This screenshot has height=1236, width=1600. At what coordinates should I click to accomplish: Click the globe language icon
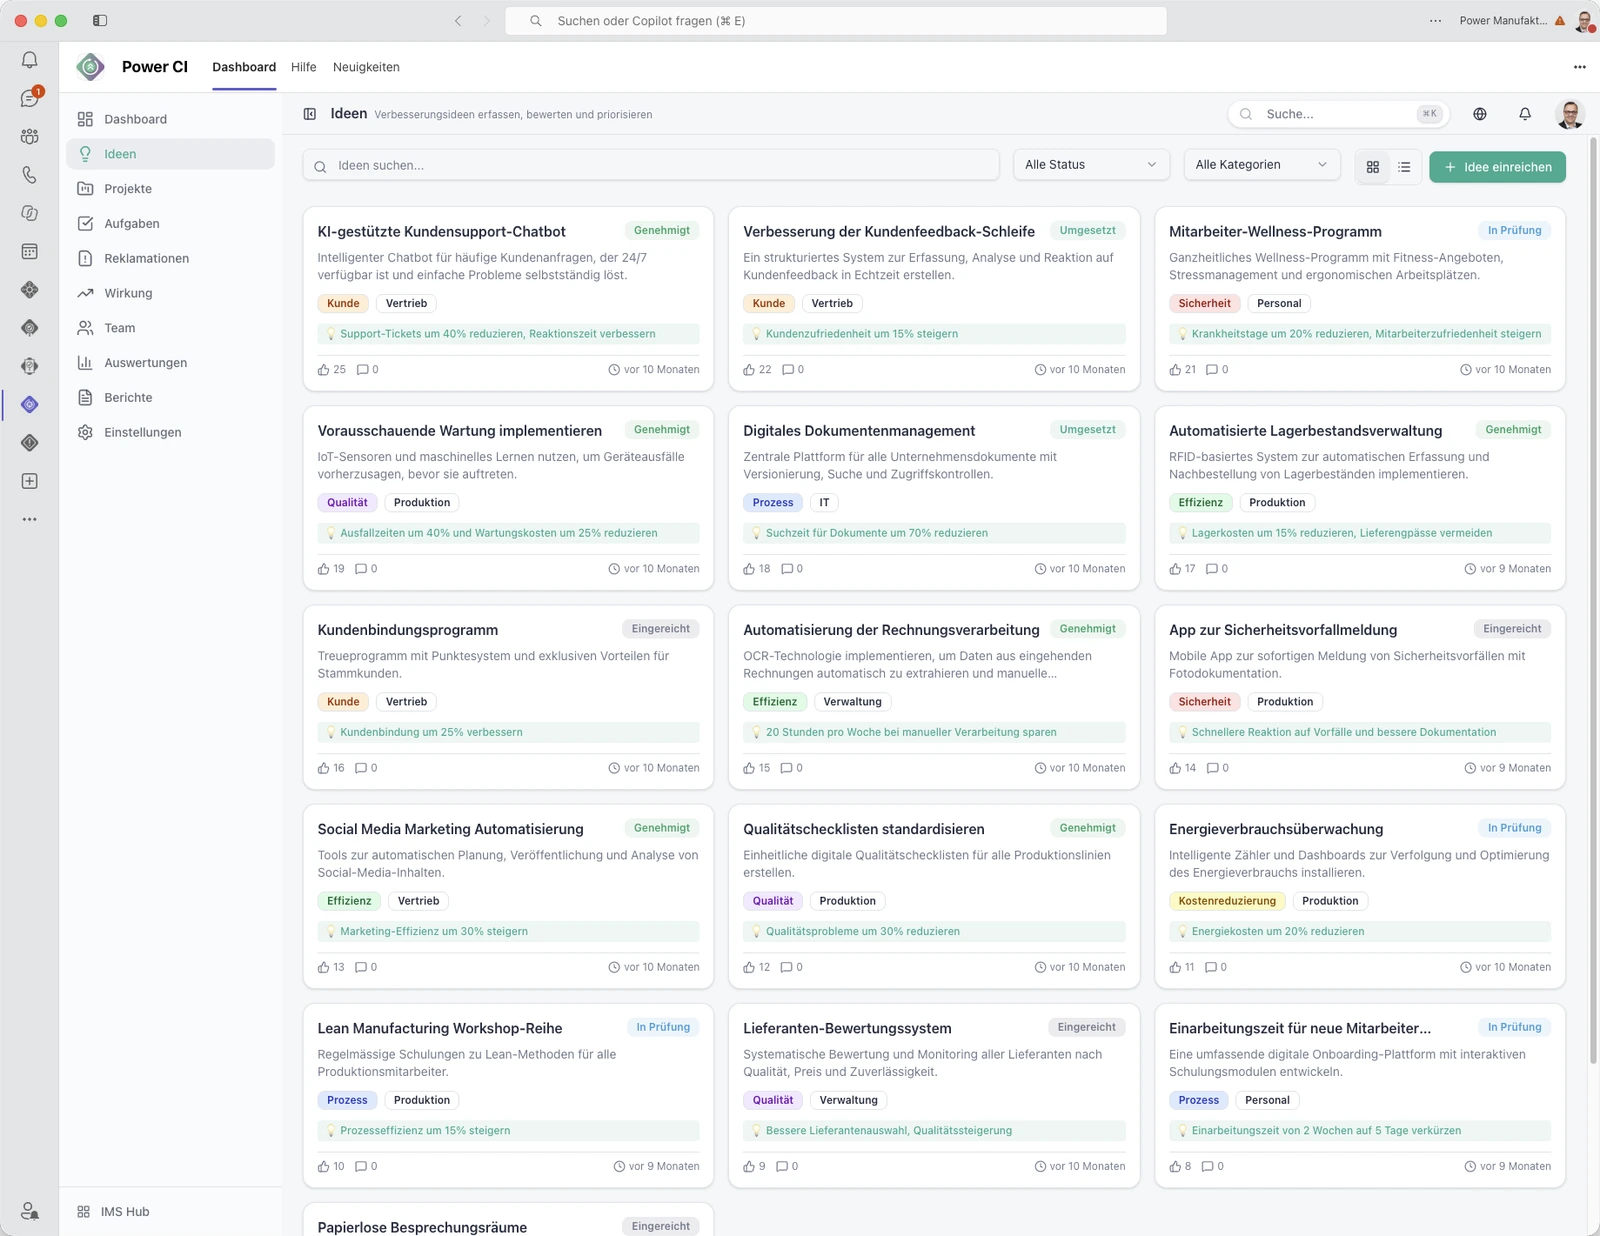pyautogui.click(x=1480, y=114)
